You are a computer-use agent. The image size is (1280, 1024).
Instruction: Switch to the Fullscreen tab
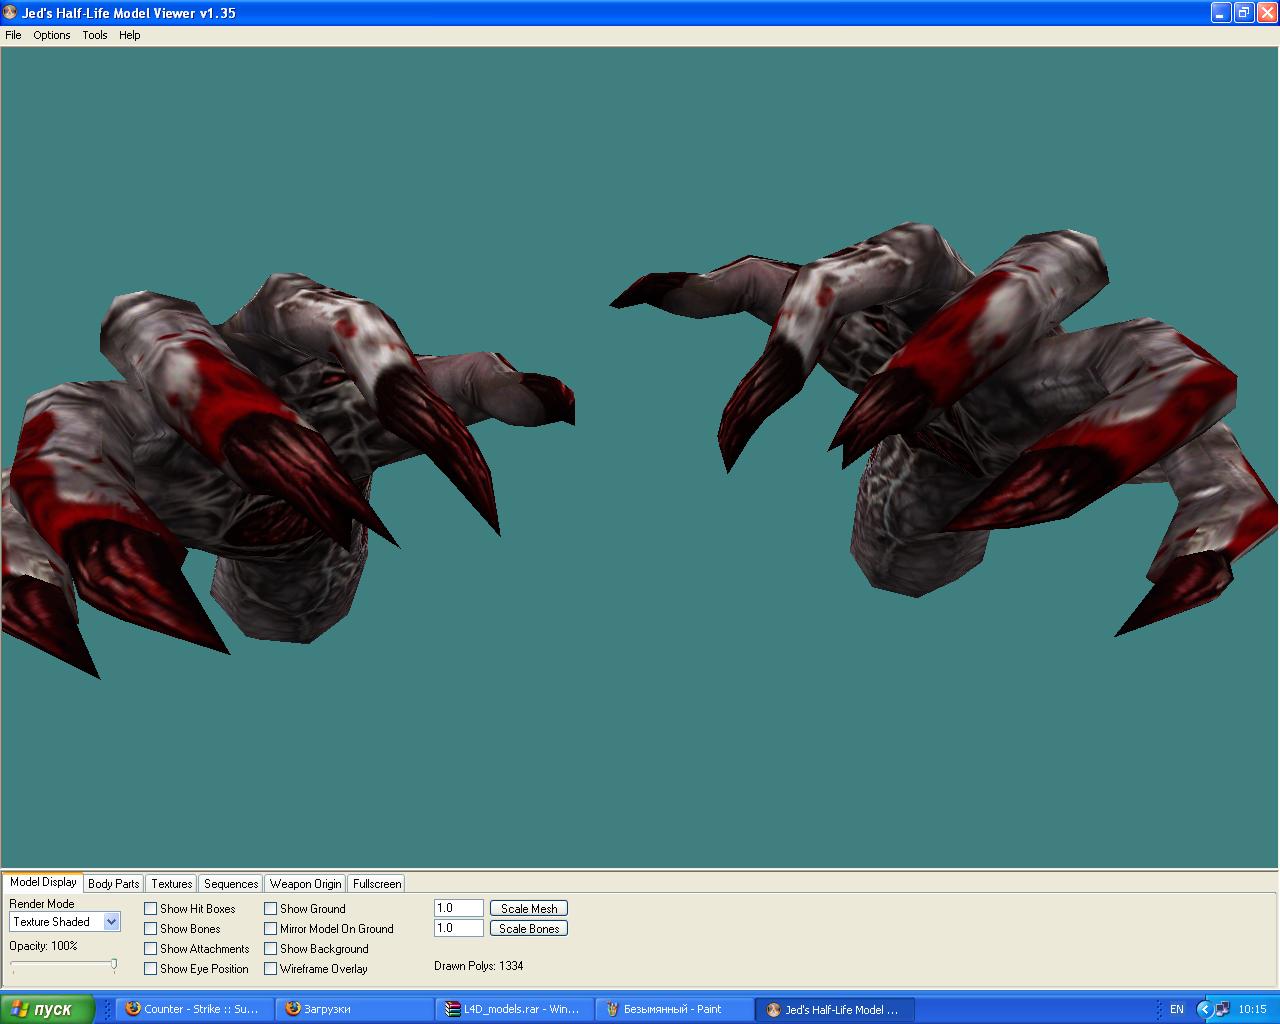pyautogui.click(x=377, y=884)
